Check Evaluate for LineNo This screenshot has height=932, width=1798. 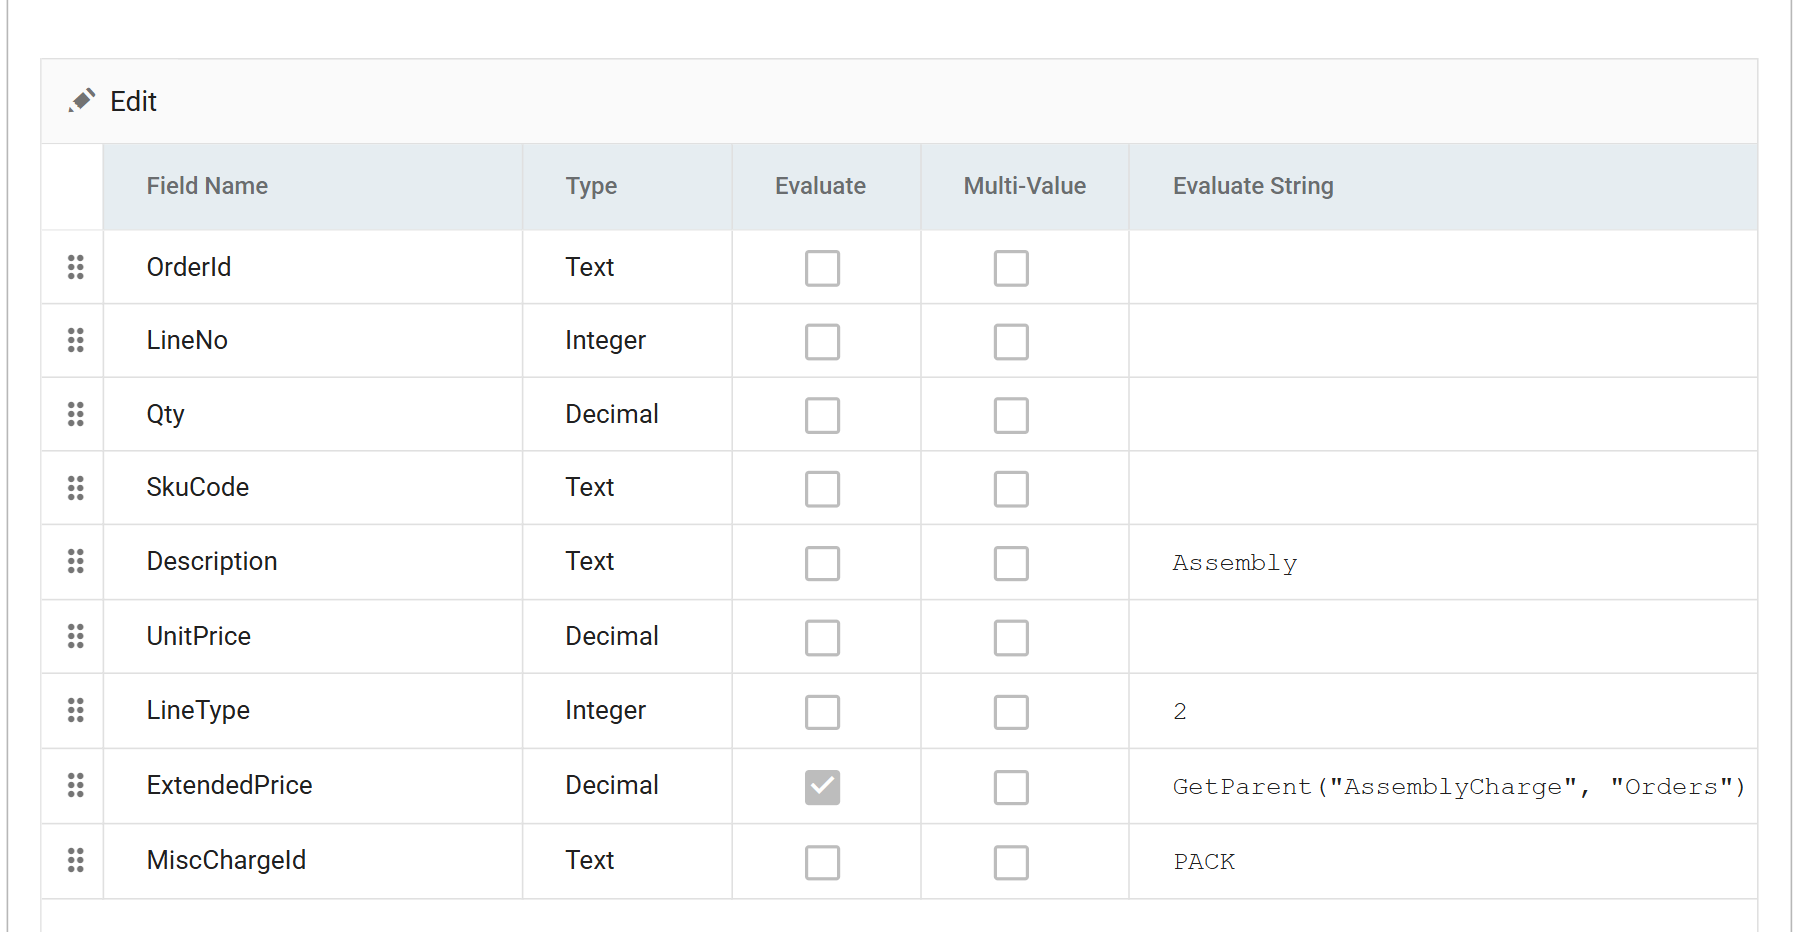(822, 342)
